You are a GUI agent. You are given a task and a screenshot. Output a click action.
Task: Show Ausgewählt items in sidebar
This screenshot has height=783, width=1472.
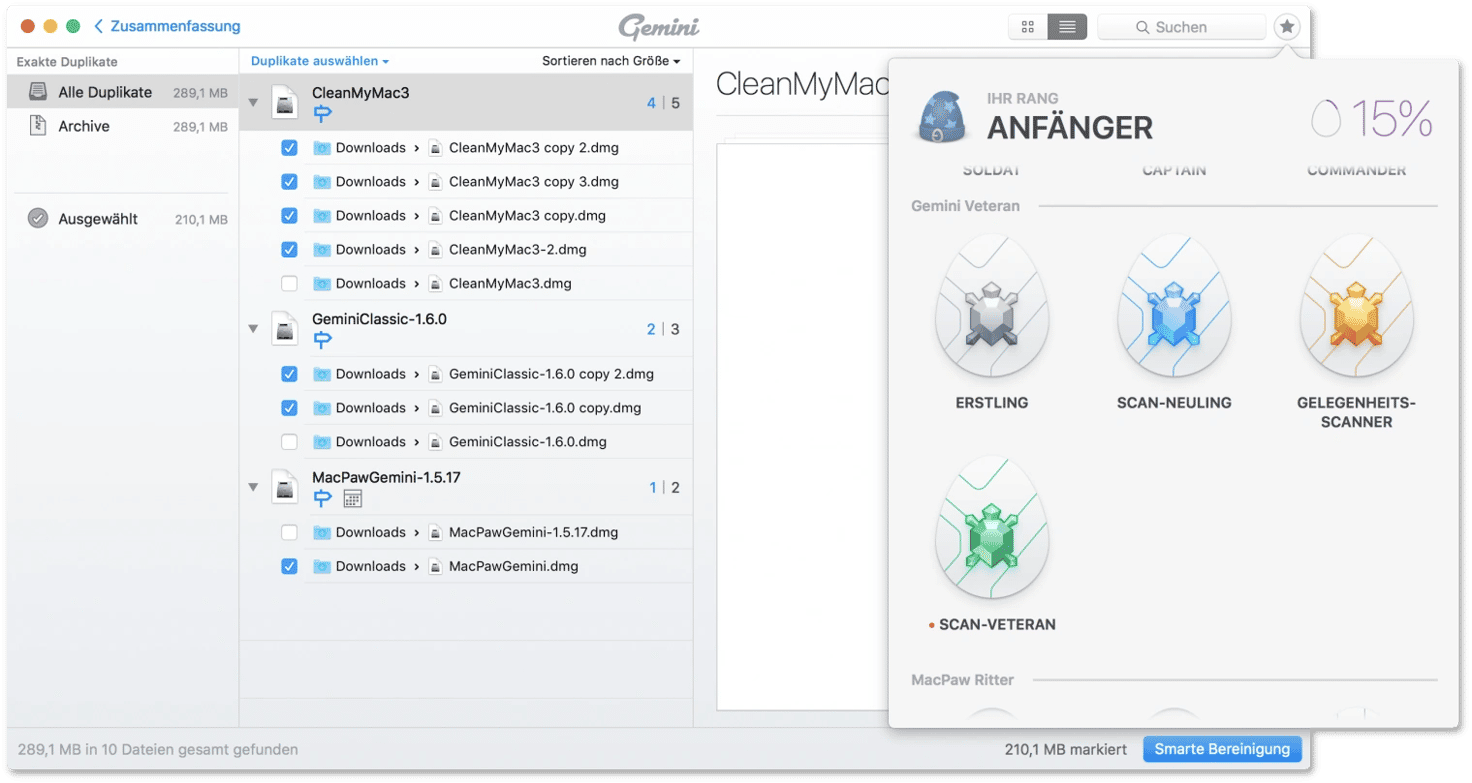123,218
